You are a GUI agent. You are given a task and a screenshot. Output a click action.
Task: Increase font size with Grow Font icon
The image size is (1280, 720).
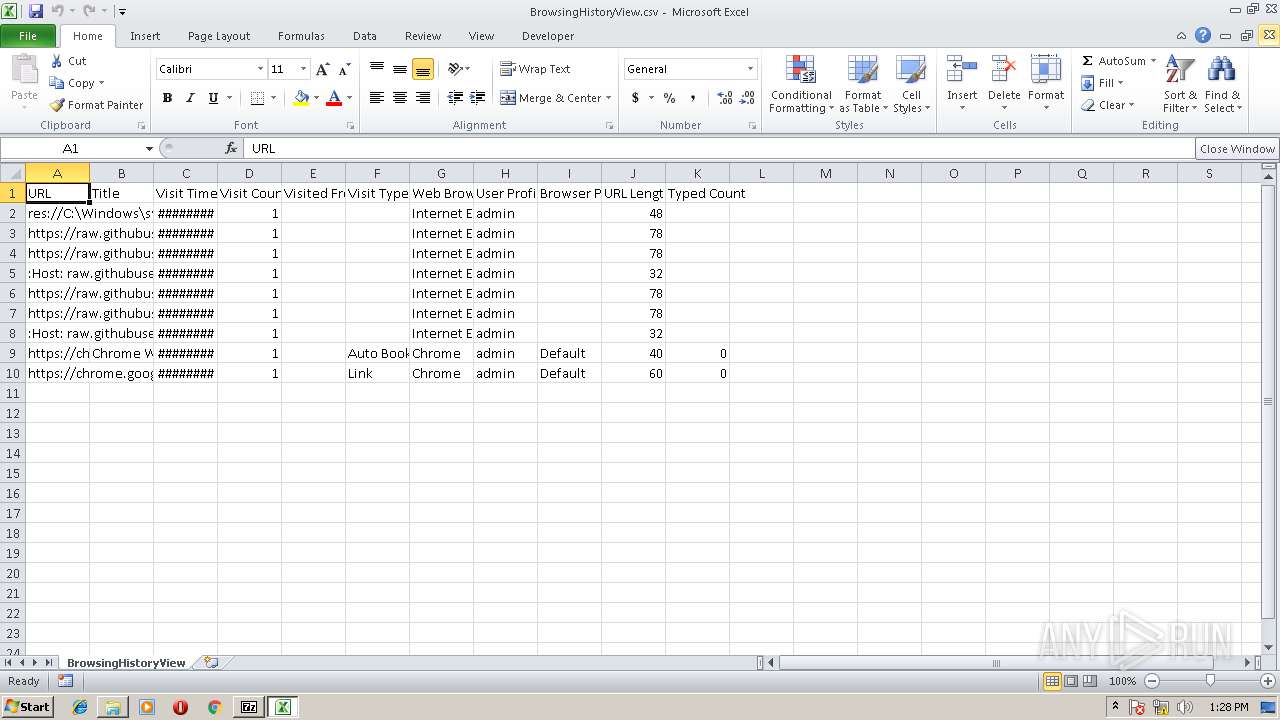[322, 69]
